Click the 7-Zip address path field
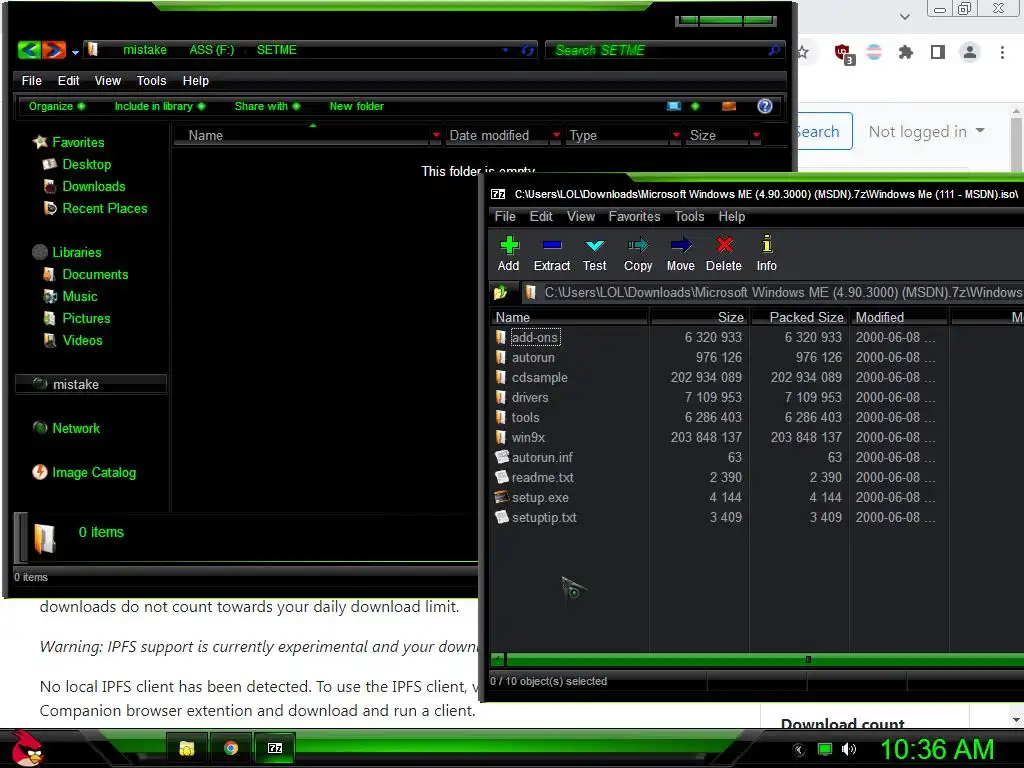1024x768 pixels. point(772,293)
